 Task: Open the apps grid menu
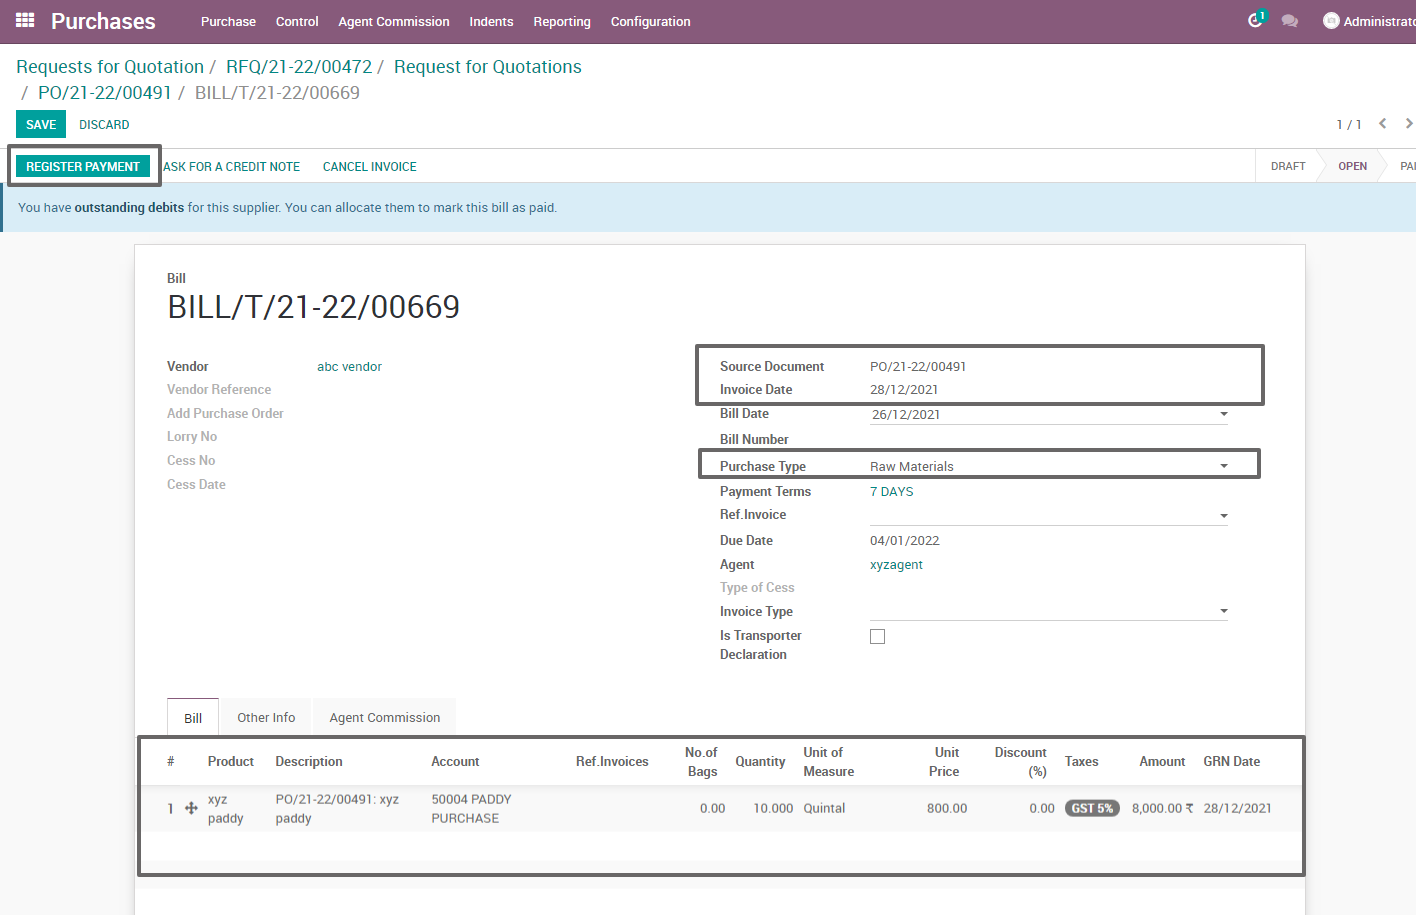point(24,21)
